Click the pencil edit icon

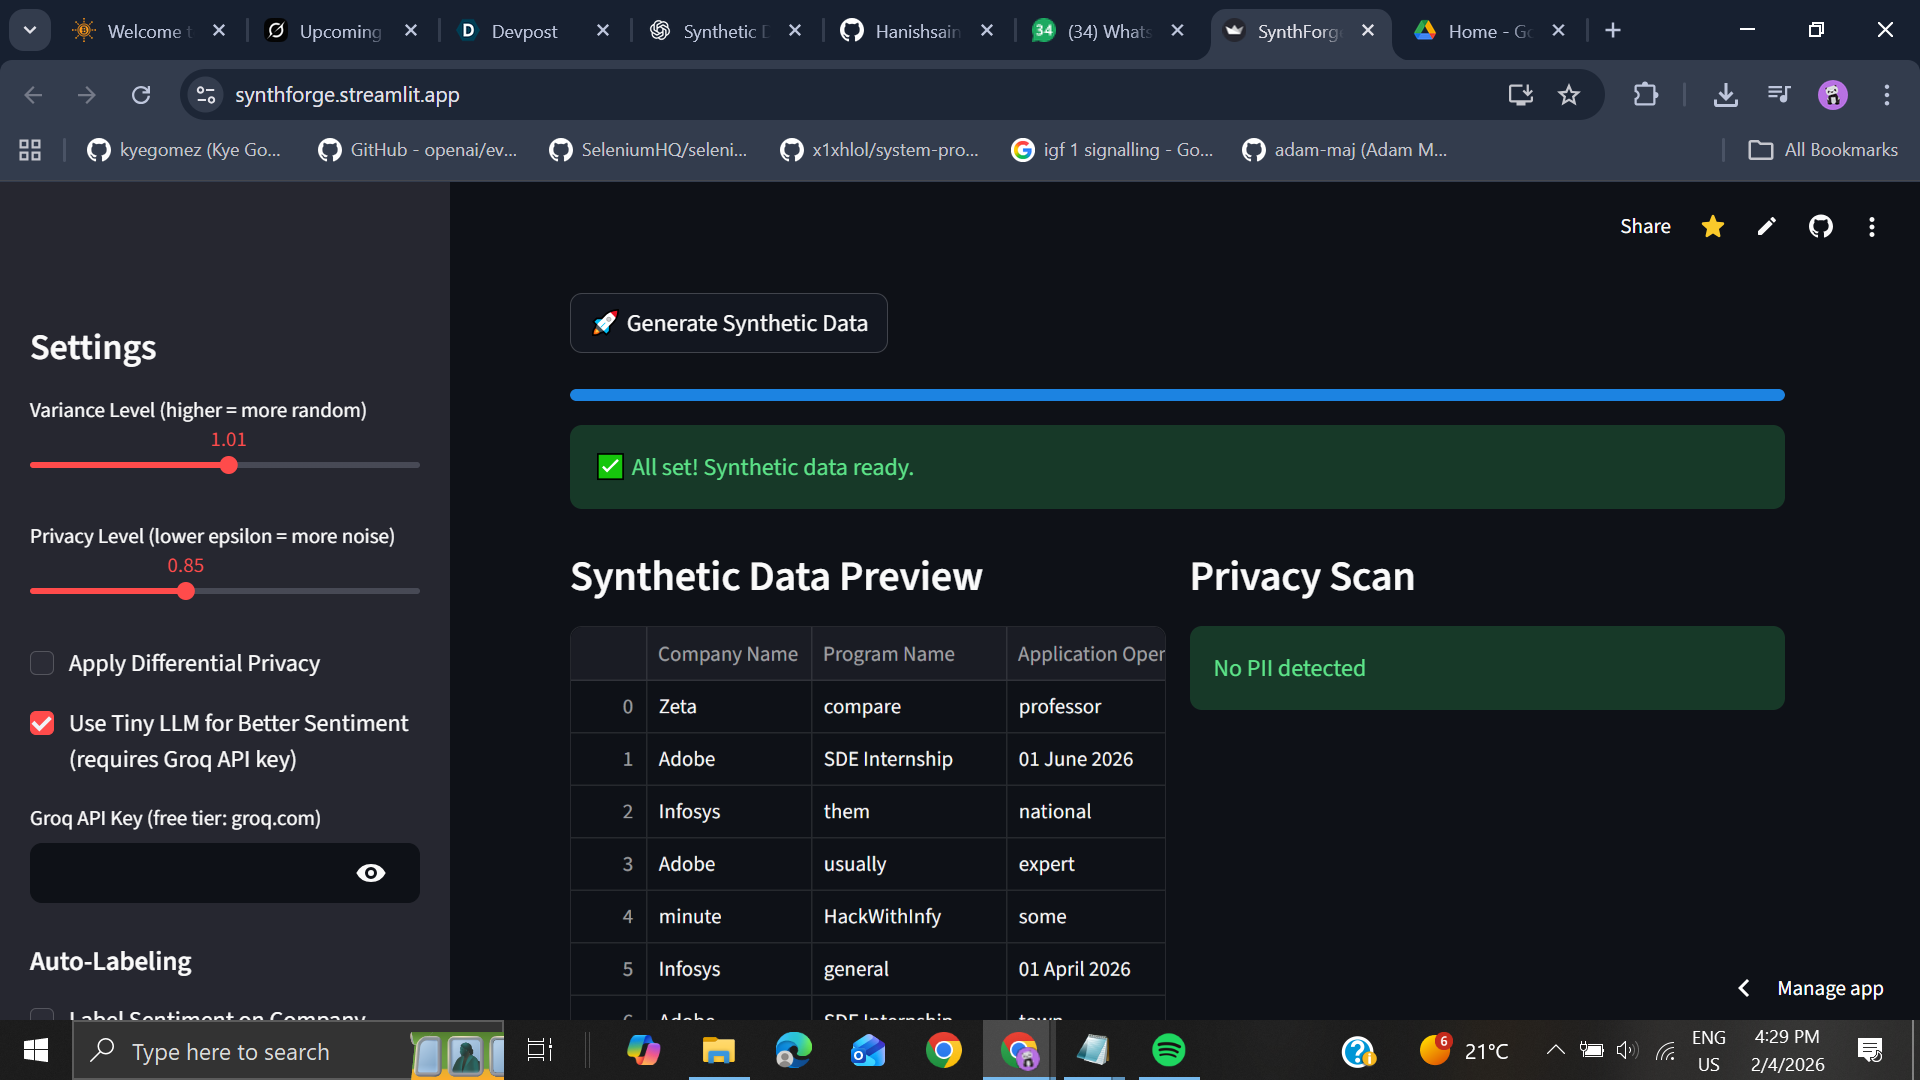(1766, 227)
